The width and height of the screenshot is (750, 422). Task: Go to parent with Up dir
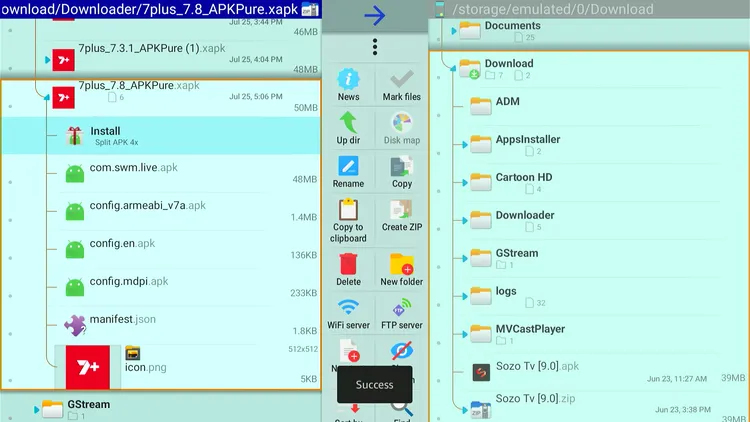point(348,128)
